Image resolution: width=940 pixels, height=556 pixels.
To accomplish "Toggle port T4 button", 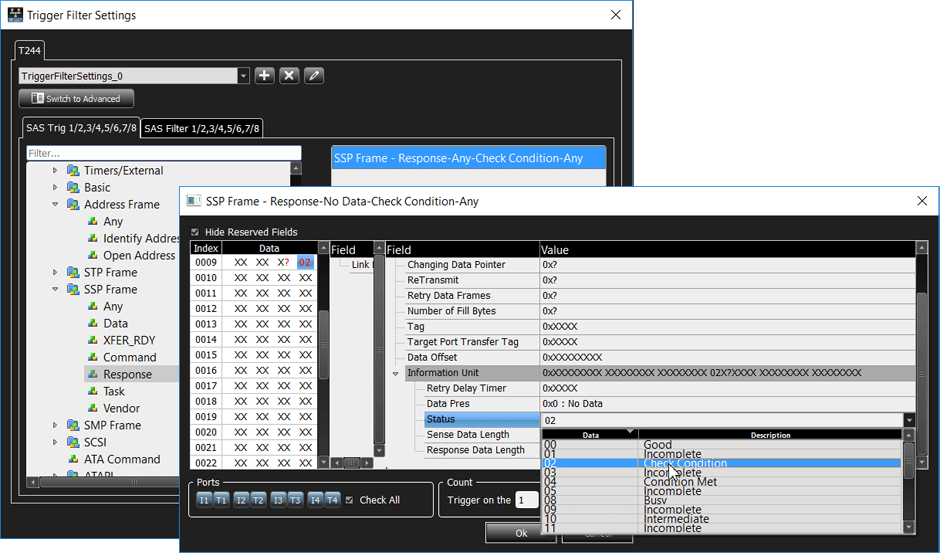I will pyautogui.click(x=332, y=500).
